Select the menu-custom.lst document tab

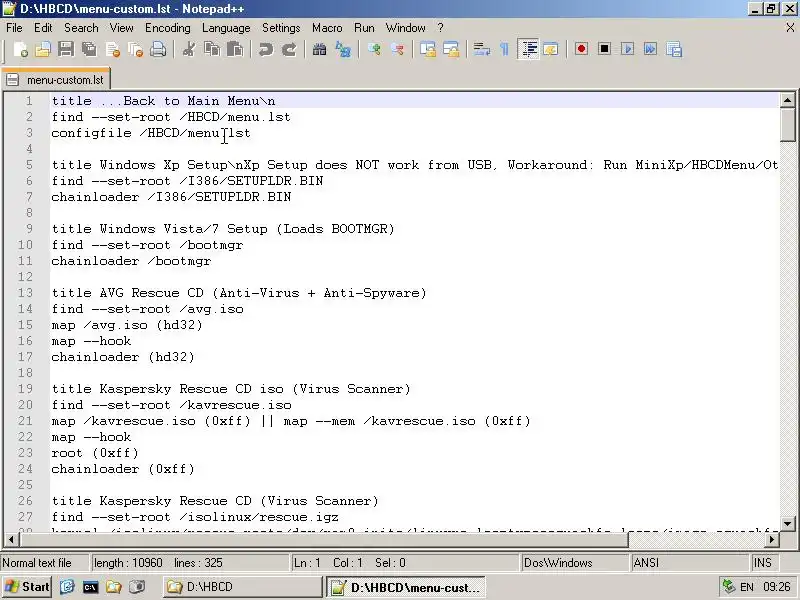click(56, 80)
